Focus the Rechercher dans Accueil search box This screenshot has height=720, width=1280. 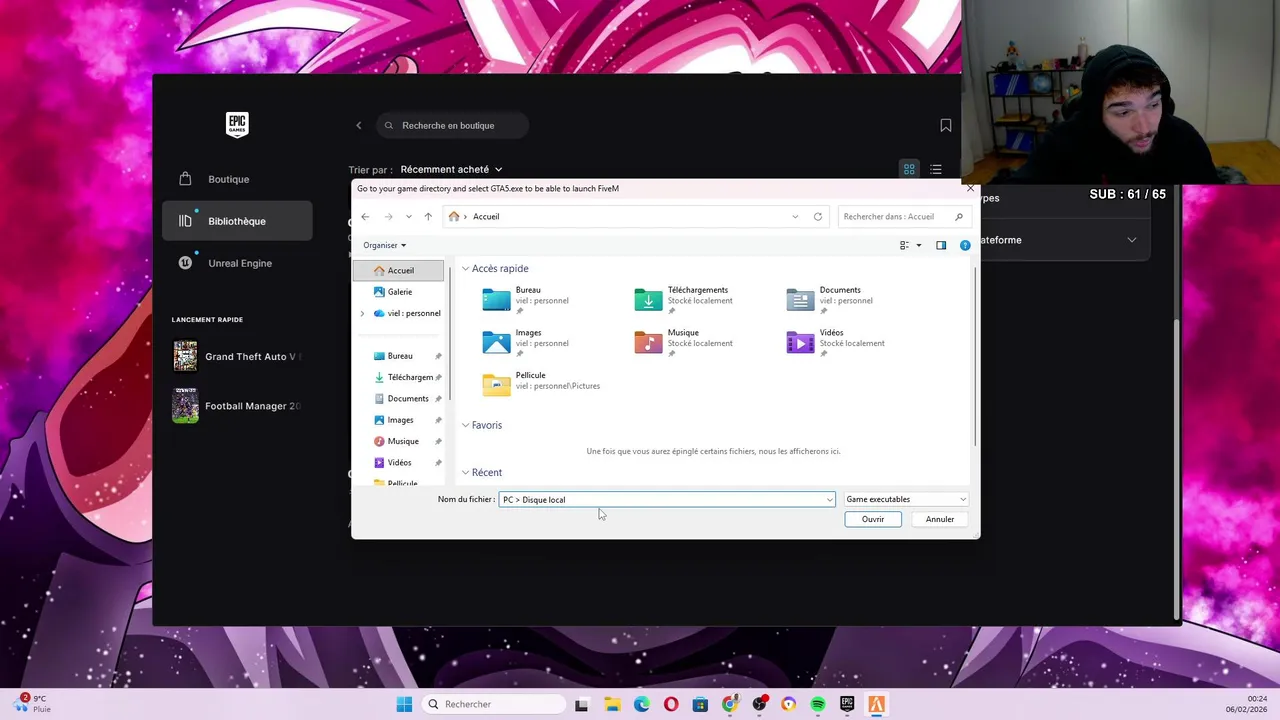point(903,216)
